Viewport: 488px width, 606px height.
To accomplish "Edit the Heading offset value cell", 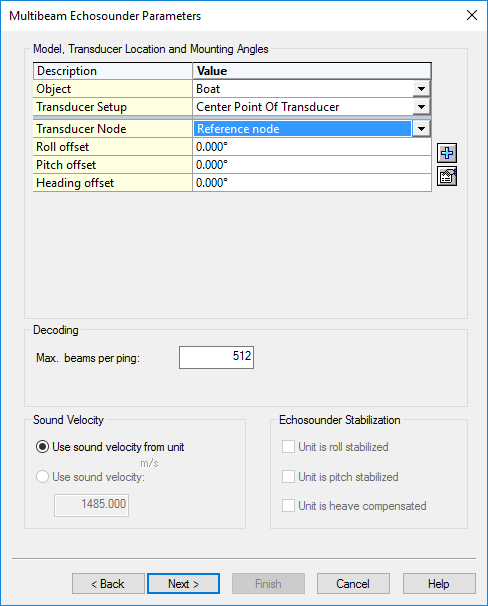I will pos(312,182).
